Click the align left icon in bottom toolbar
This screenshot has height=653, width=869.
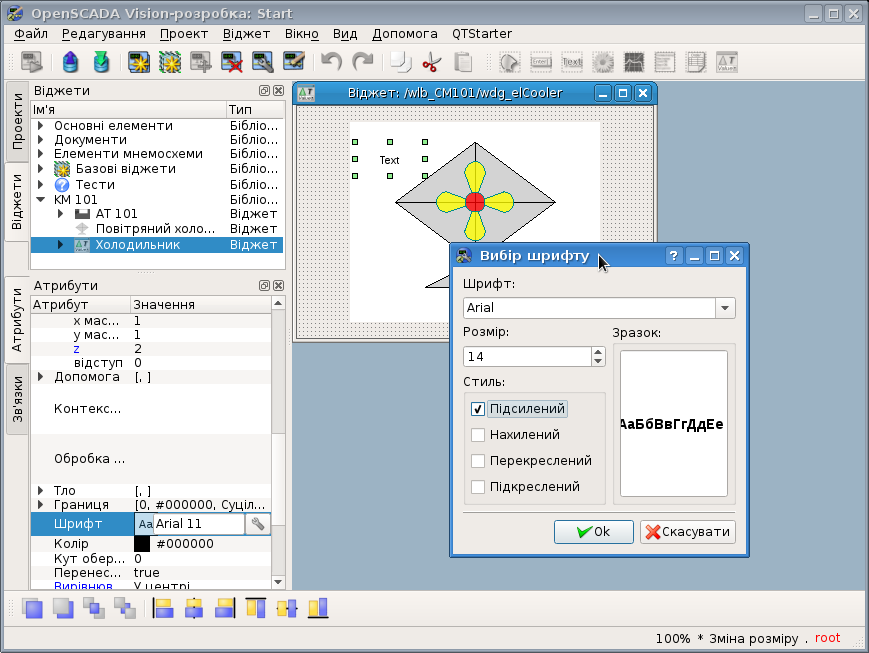[x=163, y=607]
